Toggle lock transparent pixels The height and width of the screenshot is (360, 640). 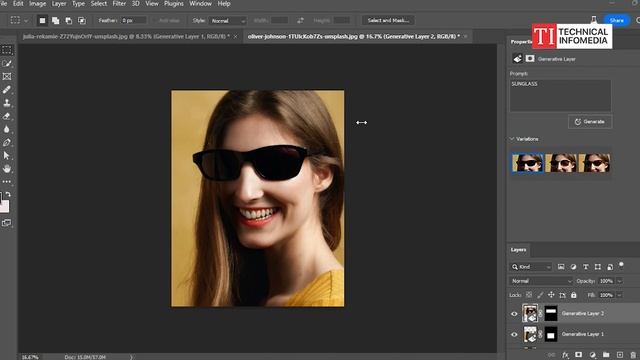coord(529,295)
